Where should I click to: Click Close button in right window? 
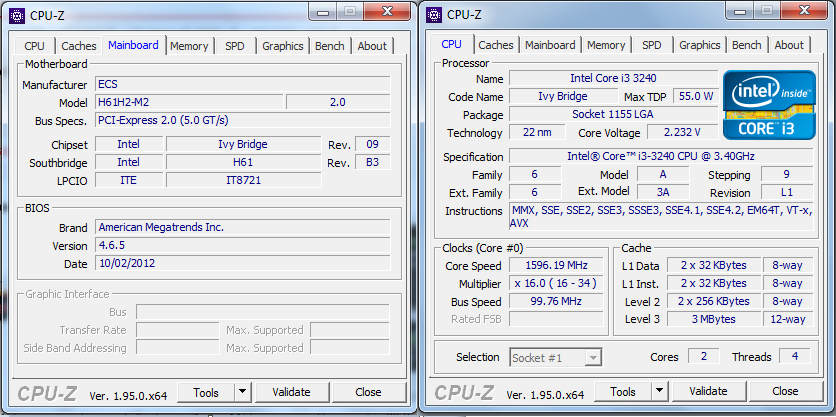pyautogui.click(x=785, y=392)
